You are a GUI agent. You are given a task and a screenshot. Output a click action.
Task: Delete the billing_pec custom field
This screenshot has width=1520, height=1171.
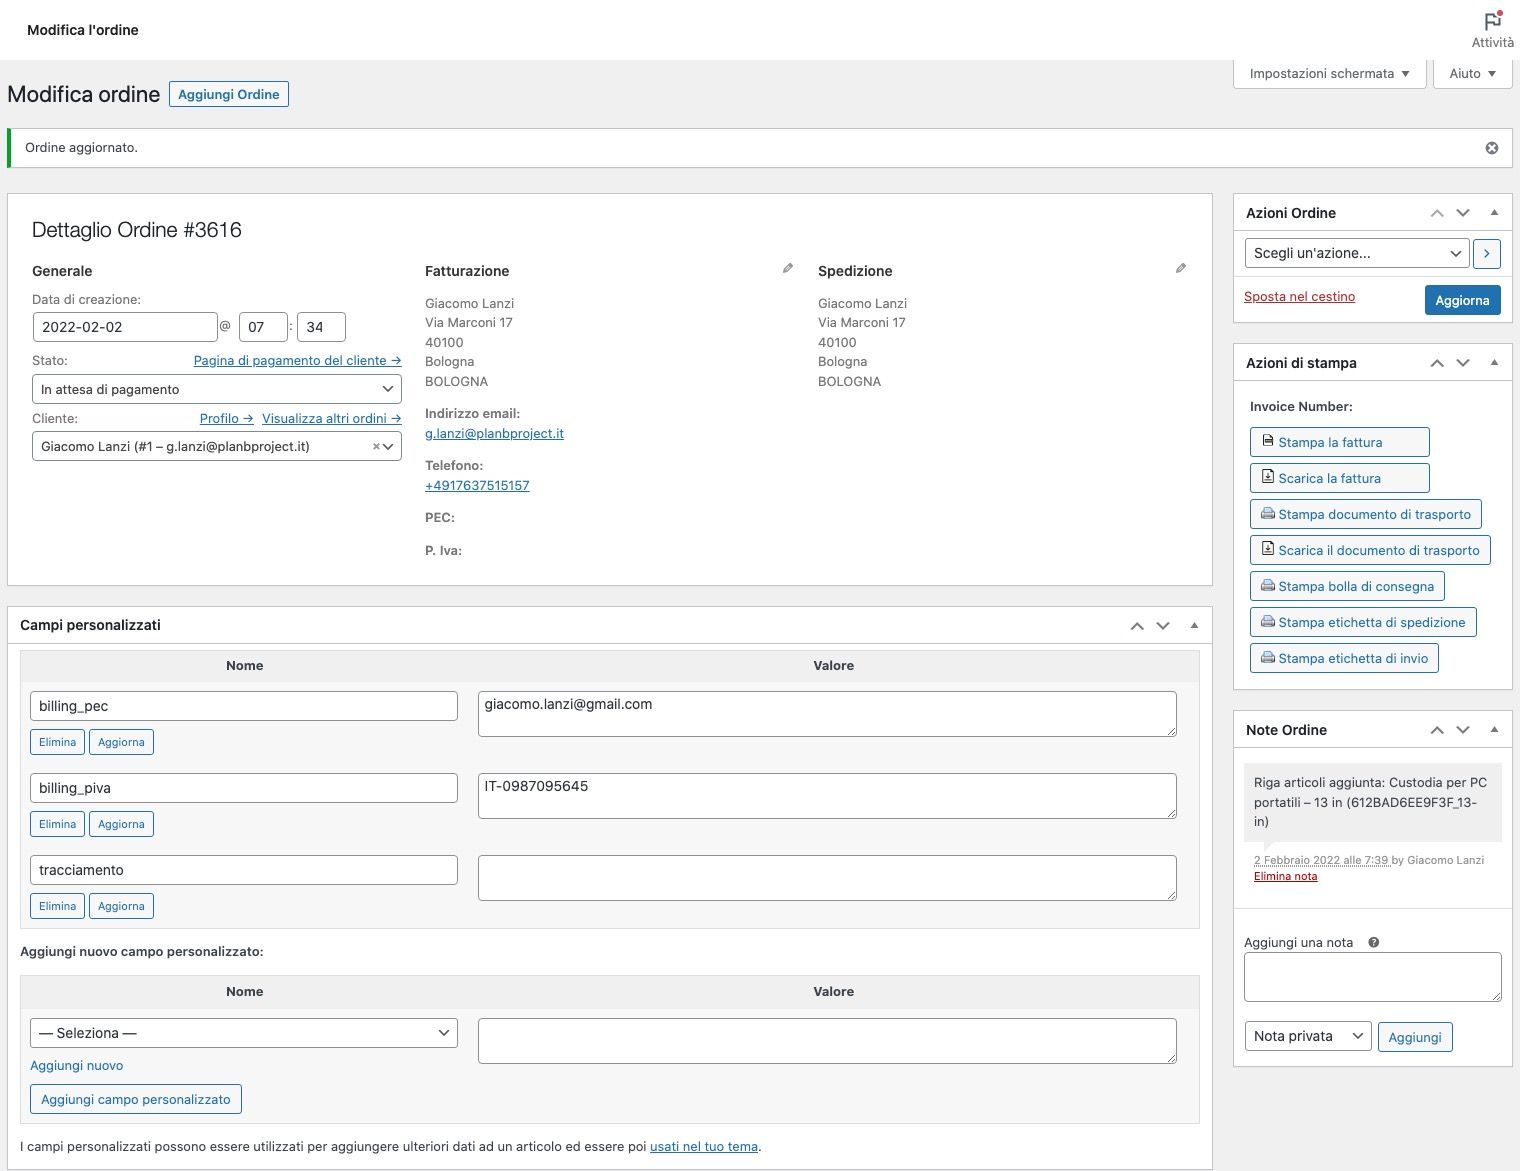point(57,742)
